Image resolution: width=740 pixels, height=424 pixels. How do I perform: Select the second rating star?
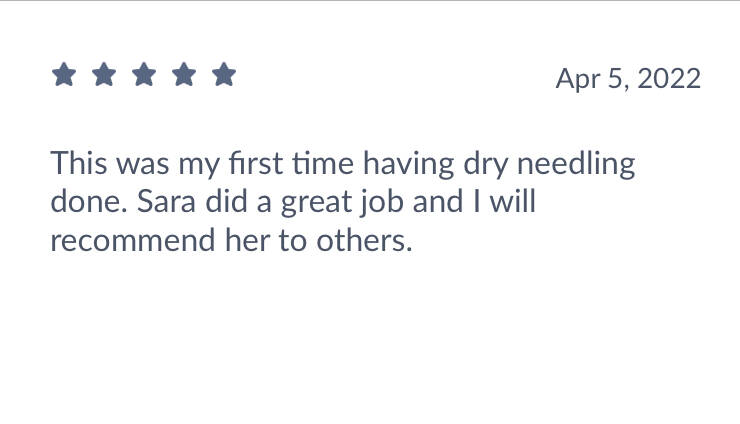point(103,75)
